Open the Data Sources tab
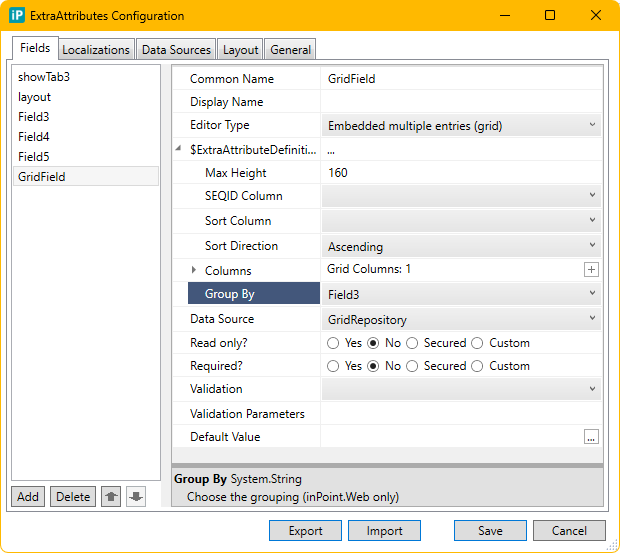This screenshot has width=620, height=553. point(176,50)
